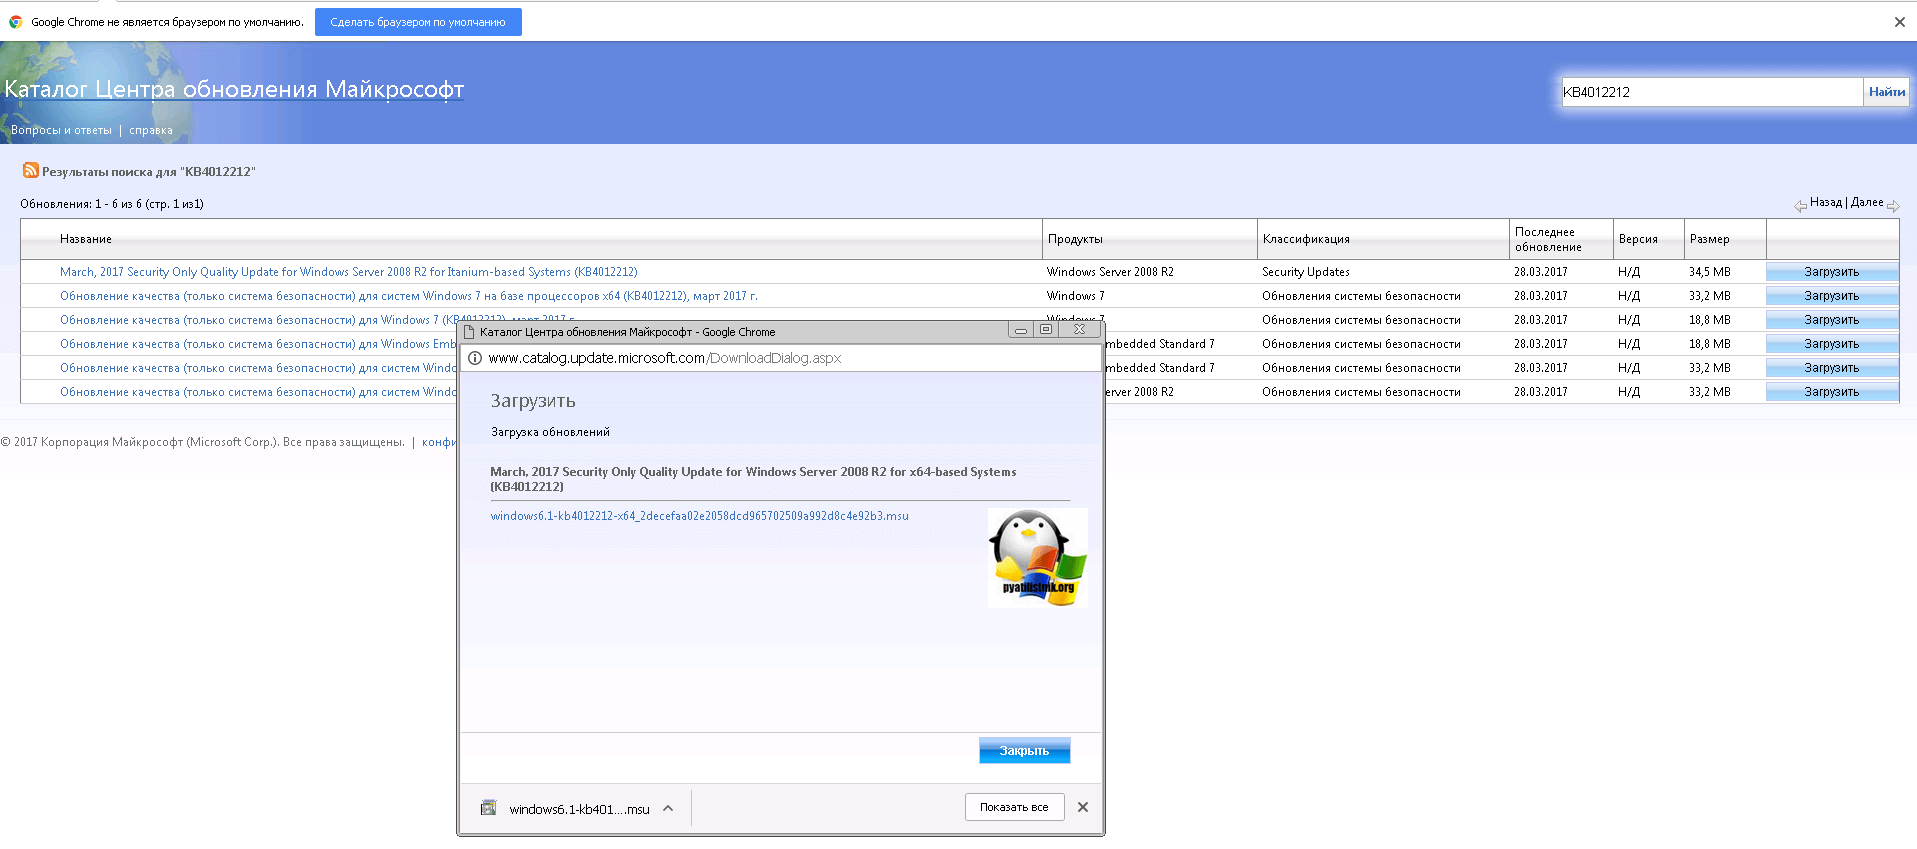Click the right arrow icon beside Далее
1917x849 pixels.
tap(1893, 206)
